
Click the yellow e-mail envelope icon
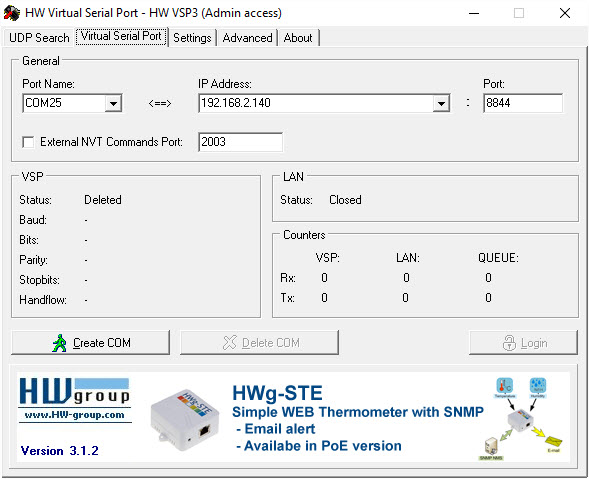pyautogui.click(x=554, y=442)
